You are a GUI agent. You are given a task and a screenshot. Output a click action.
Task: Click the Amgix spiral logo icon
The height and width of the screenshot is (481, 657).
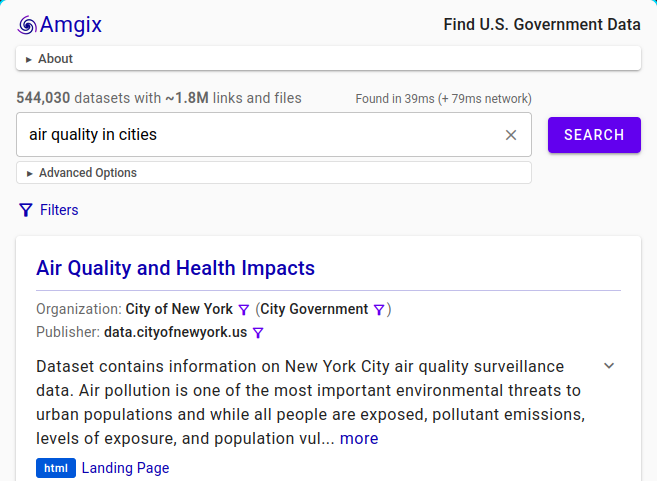pos(27,25)
